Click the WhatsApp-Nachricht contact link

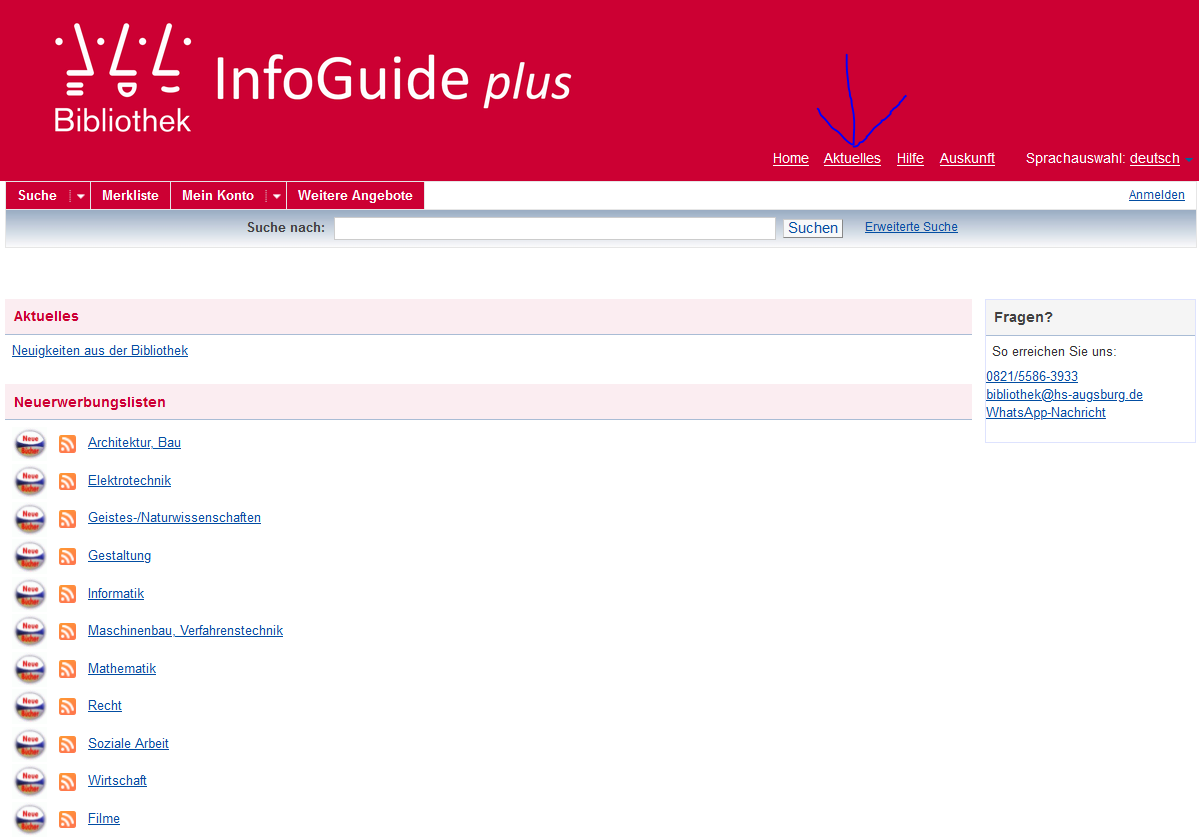[x=1045, y=412]
